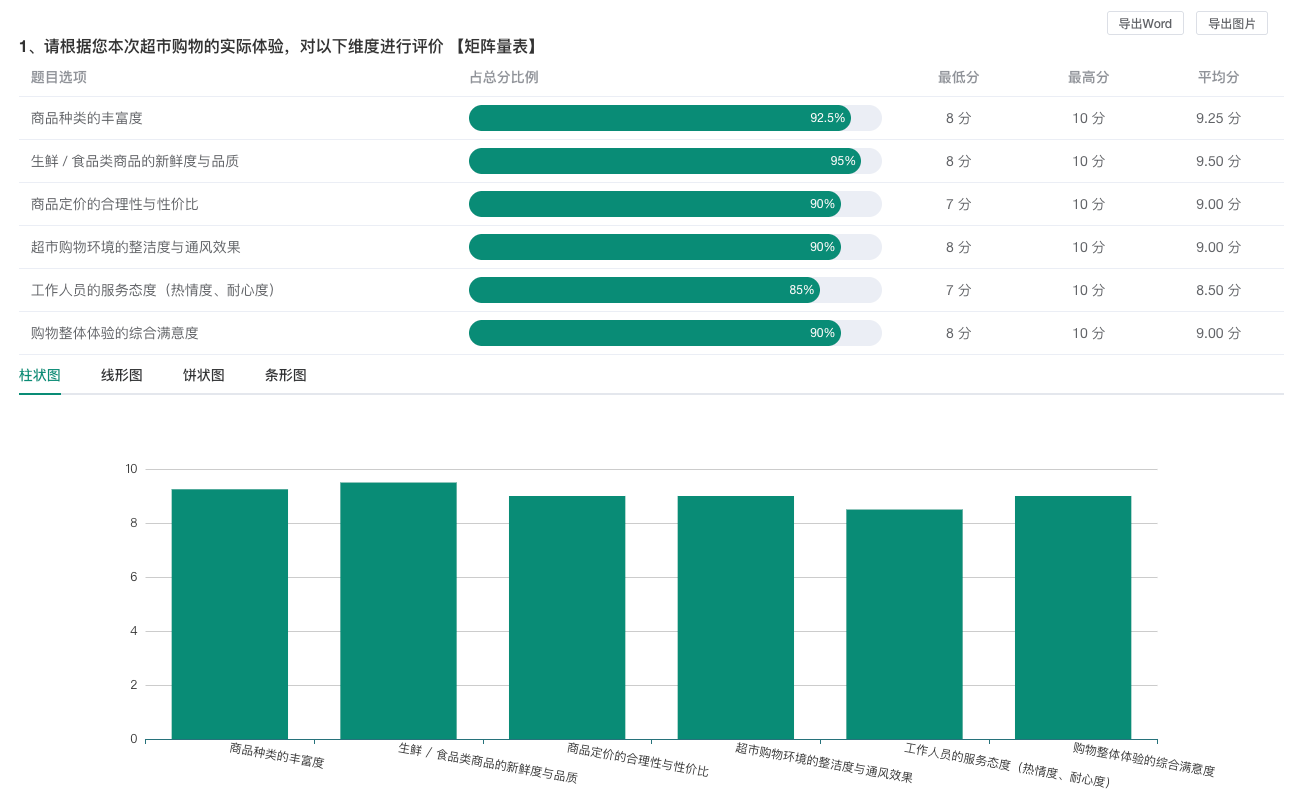Click the lowest score 8 分 for 生鲜/食品类

958,161
